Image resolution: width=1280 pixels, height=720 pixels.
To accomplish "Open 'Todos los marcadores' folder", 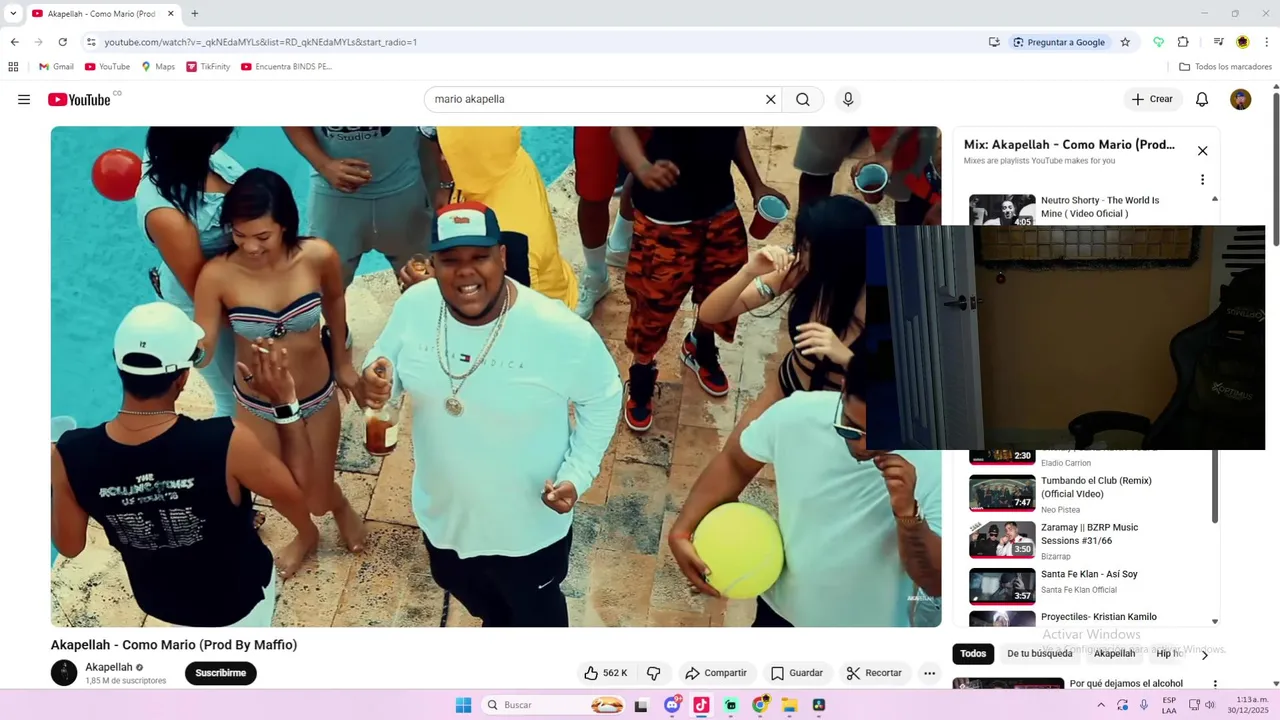I will click(1225, 67).
